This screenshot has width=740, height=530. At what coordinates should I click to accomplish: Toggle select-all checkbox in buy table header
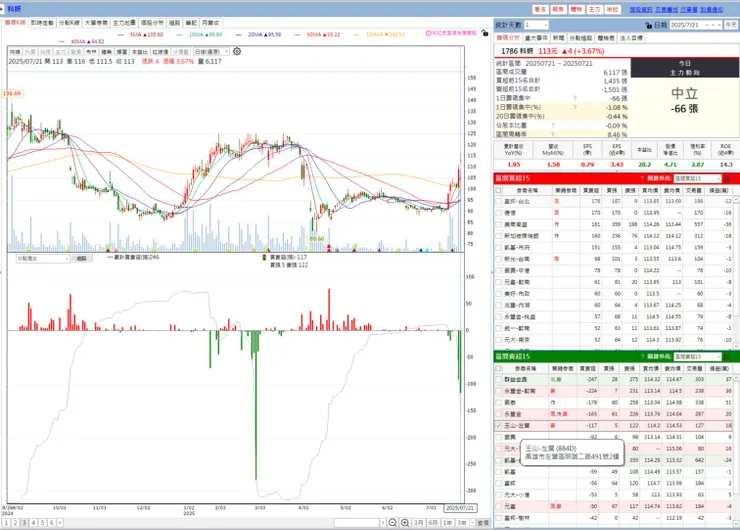[x=498, y=190]
